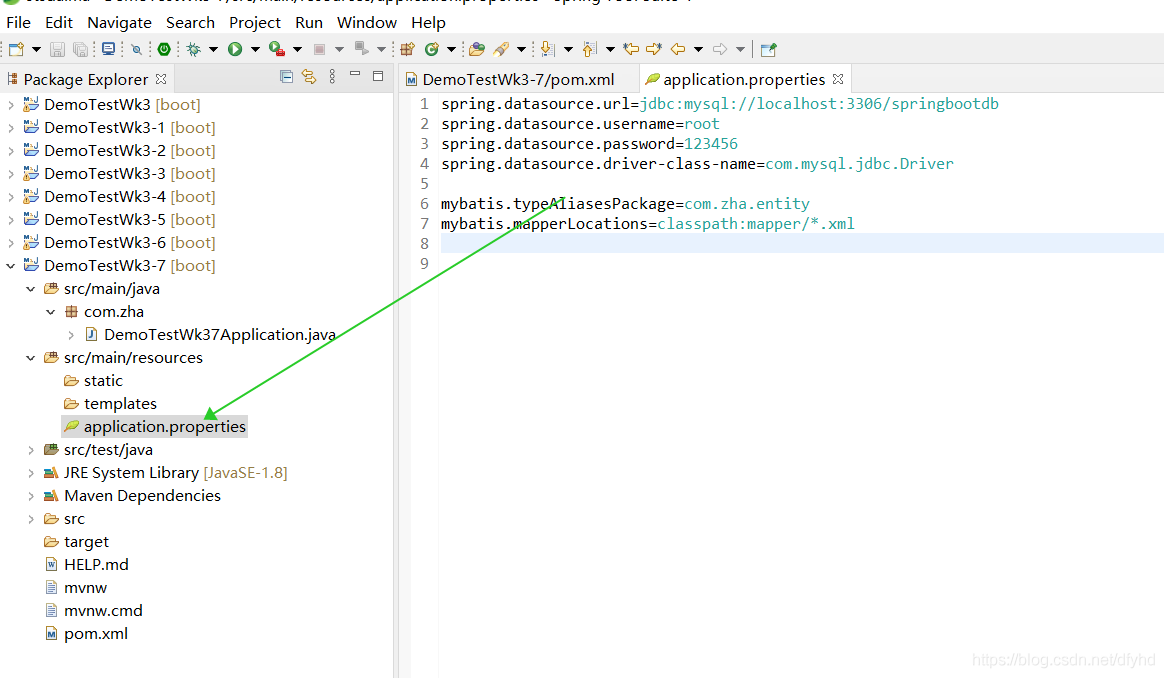Screen dimensions: 1164x678
Task: Click the Previous Annotation icon
Action: [x=589, y=50]
